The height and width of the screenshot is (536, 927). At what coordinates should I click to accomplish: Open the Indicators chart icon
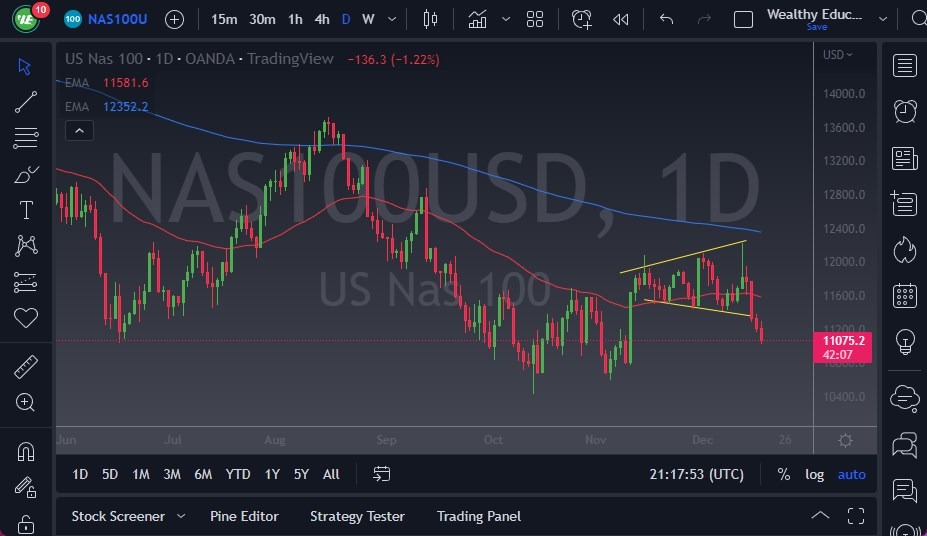pos(478,19)
